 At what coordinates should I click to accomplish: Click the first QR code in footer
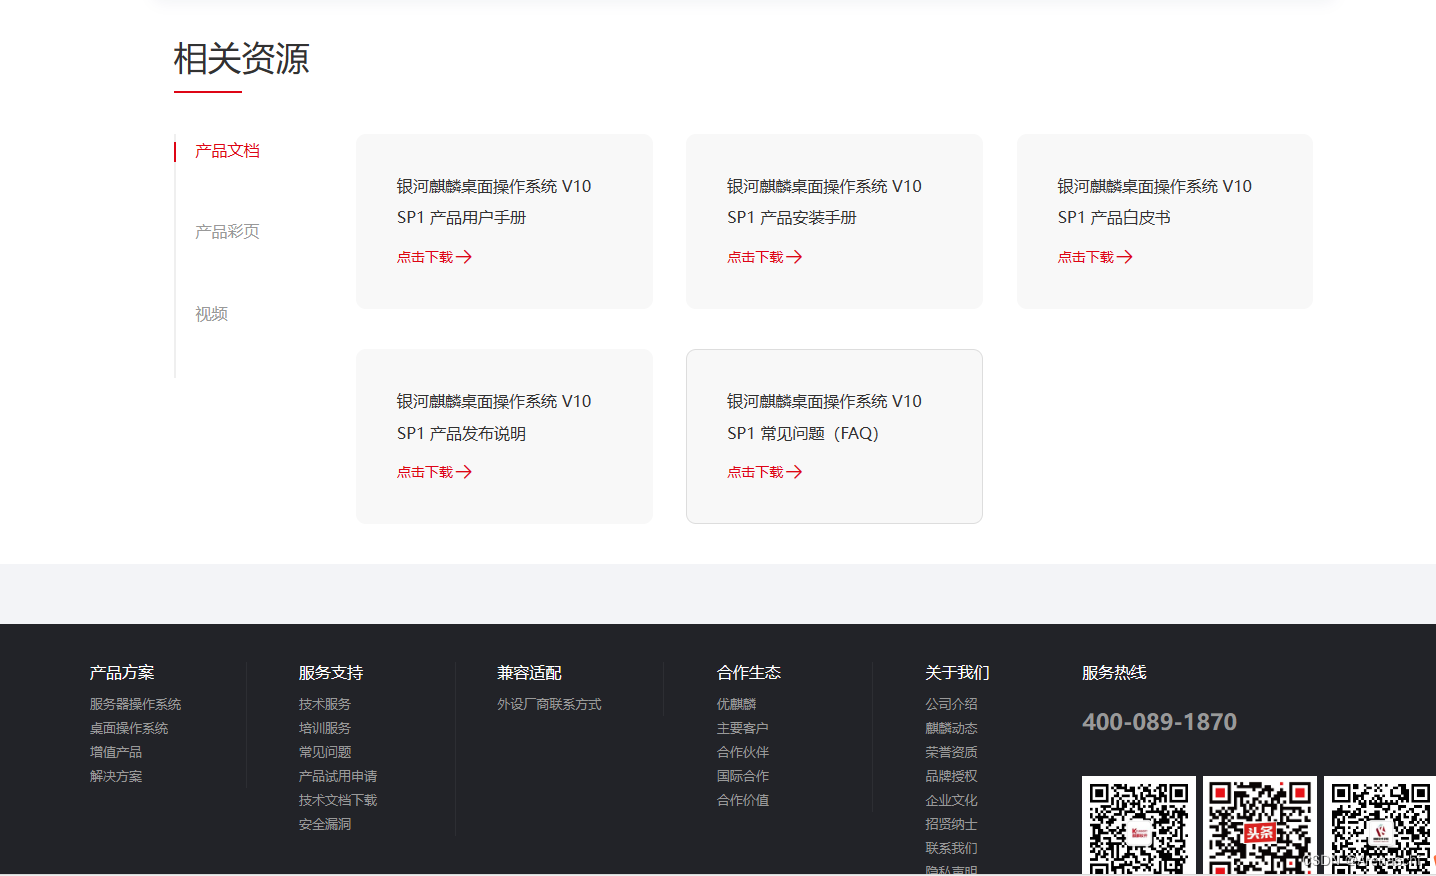pos(1139,826)
